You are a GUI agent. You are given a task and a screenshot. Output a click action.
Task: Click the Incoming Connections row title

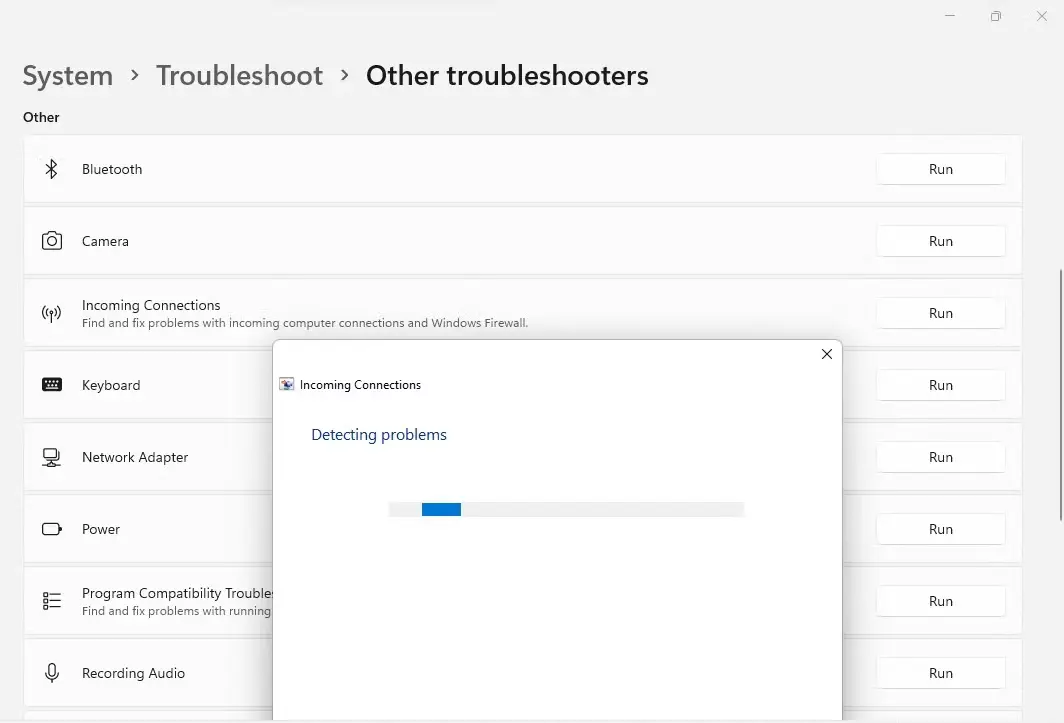tap(151, 305)
